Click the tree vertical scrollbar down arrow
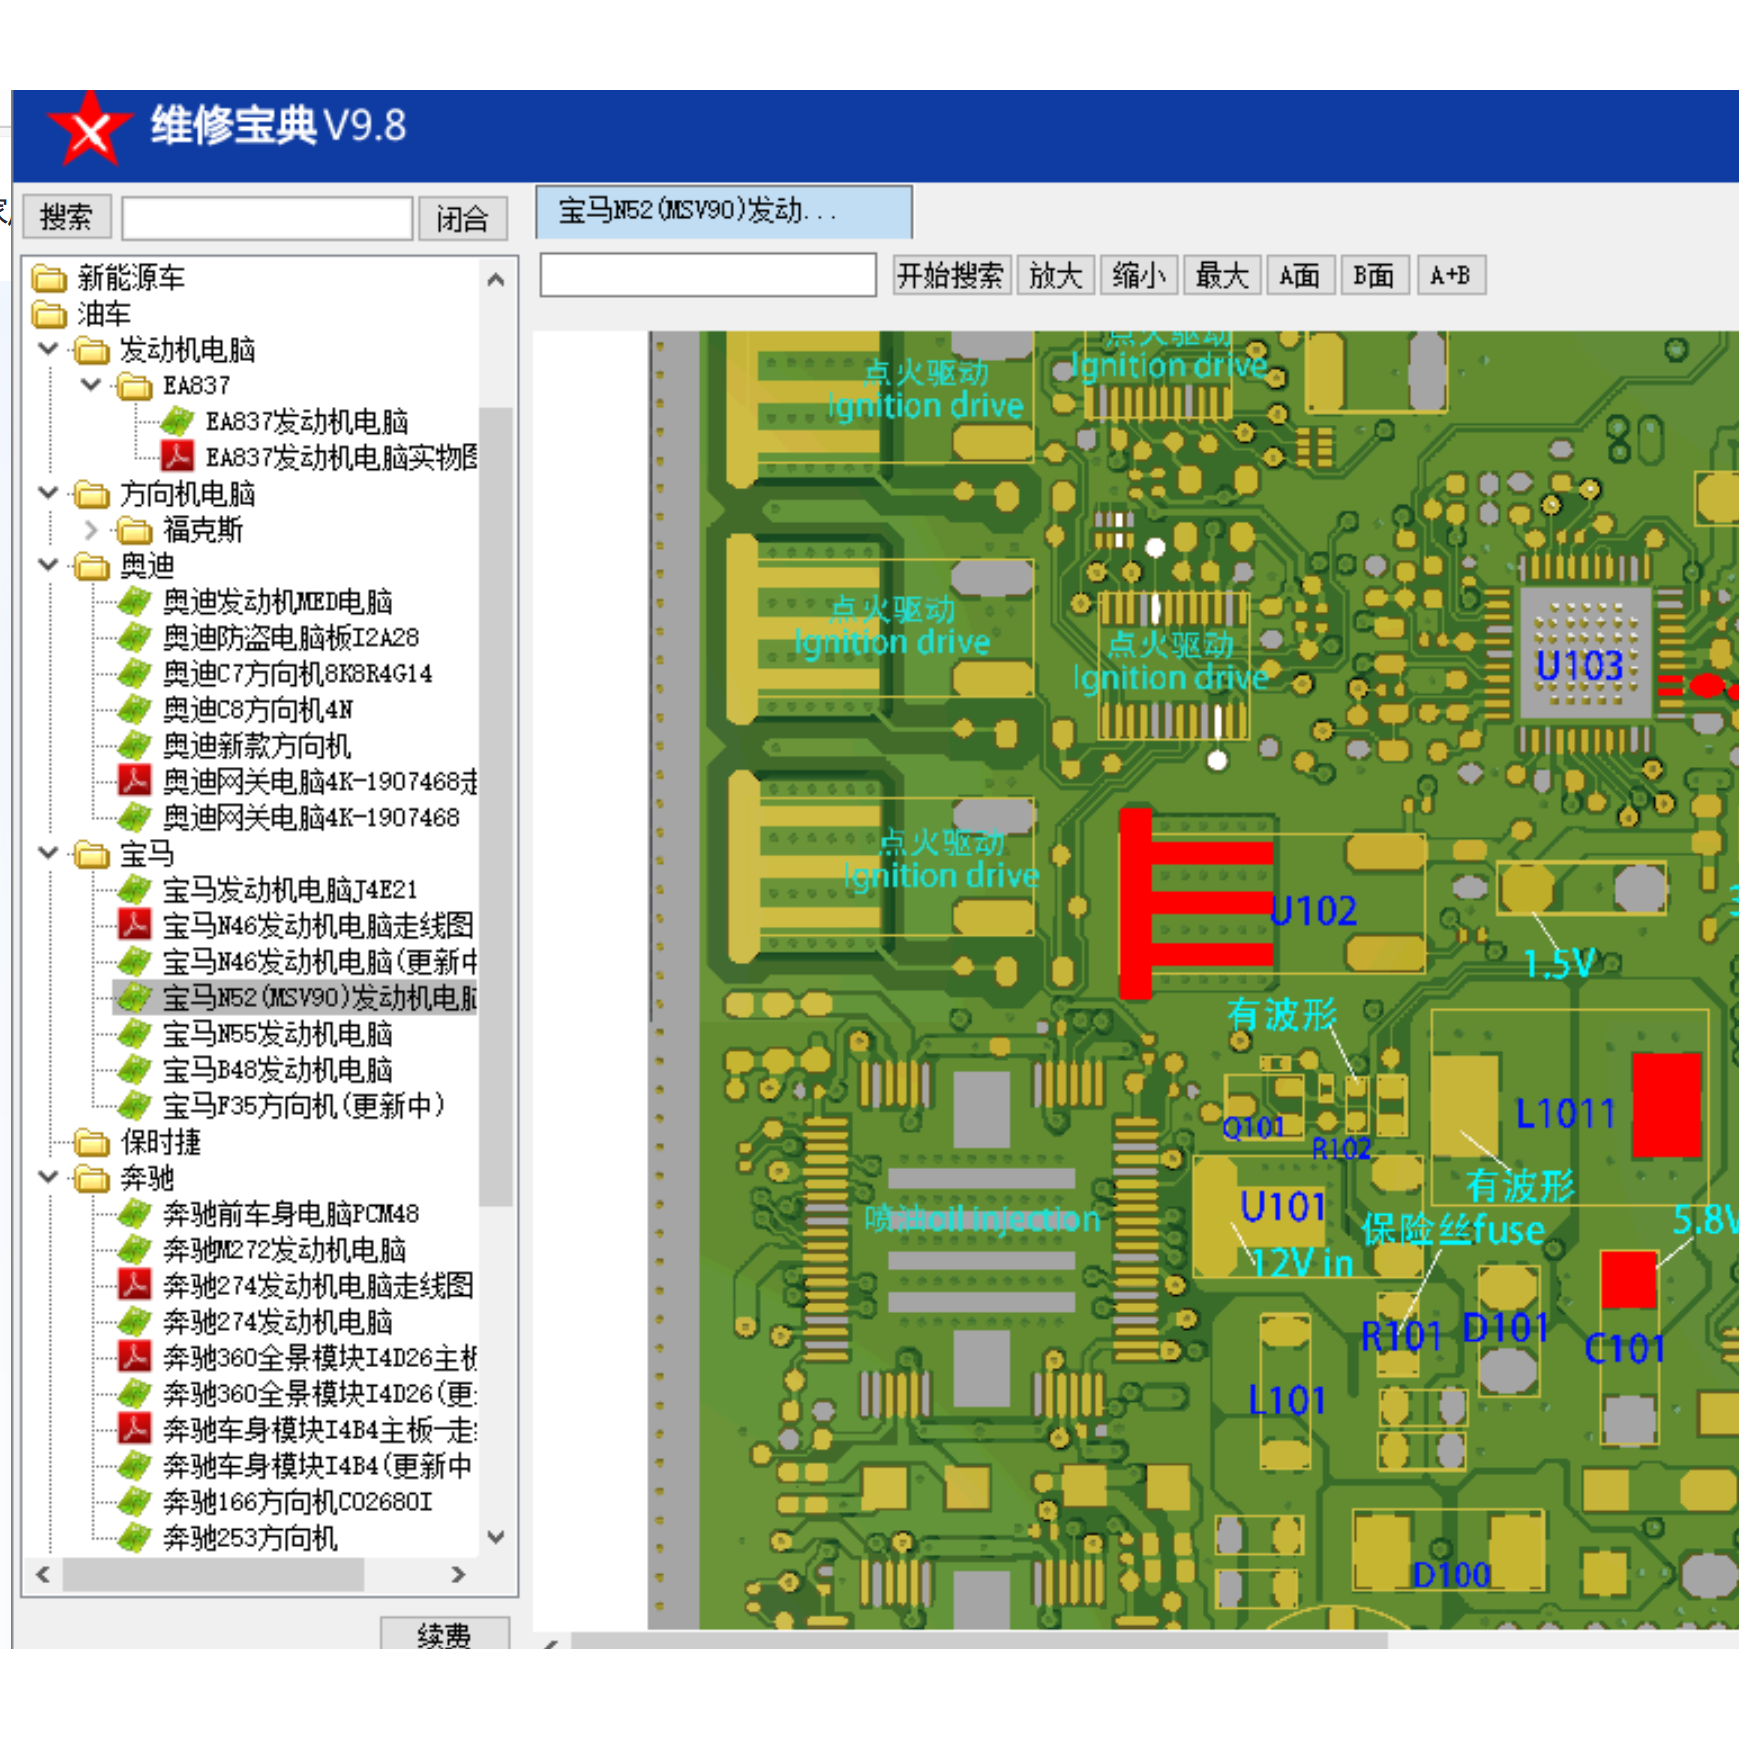1739x1739 pixels. tap(496, 1537)
